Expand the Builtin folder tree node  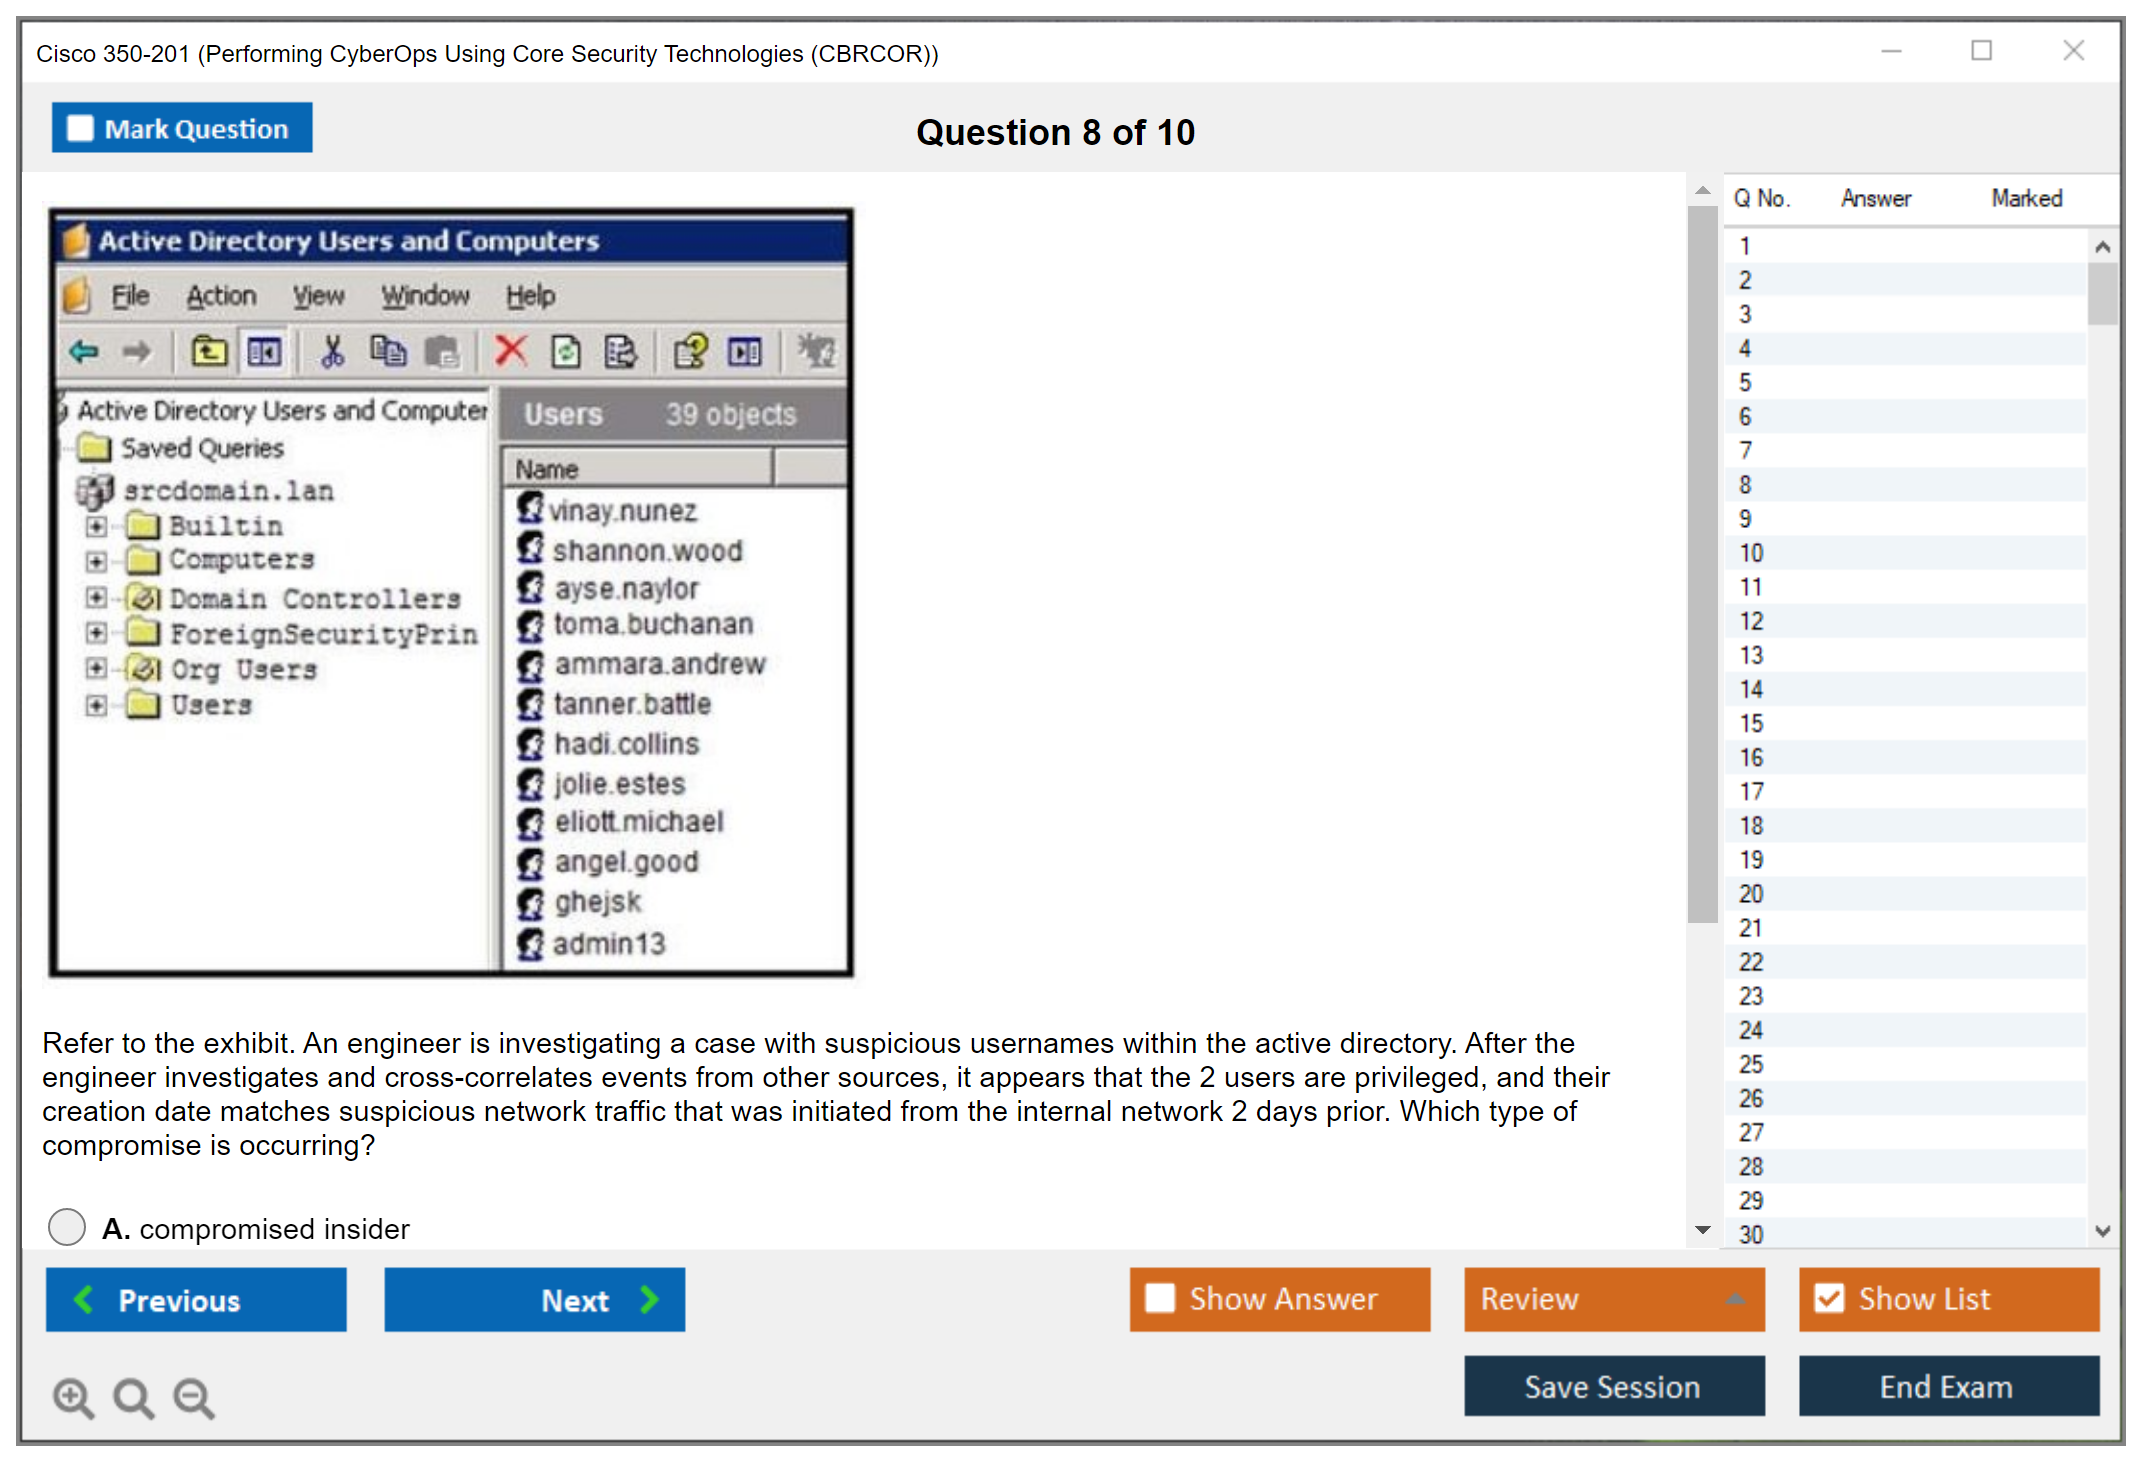[96, 526]
